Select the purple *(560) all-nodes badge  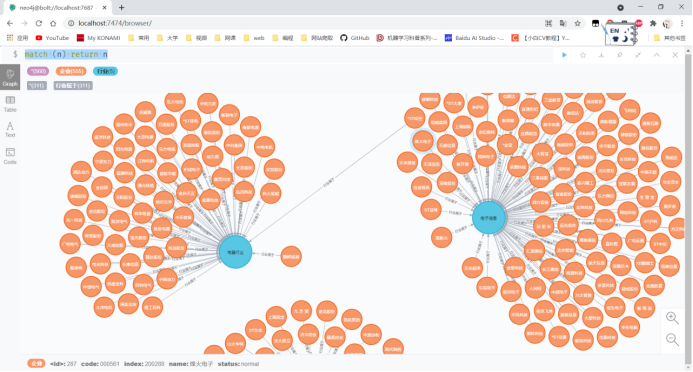(38, 71)
